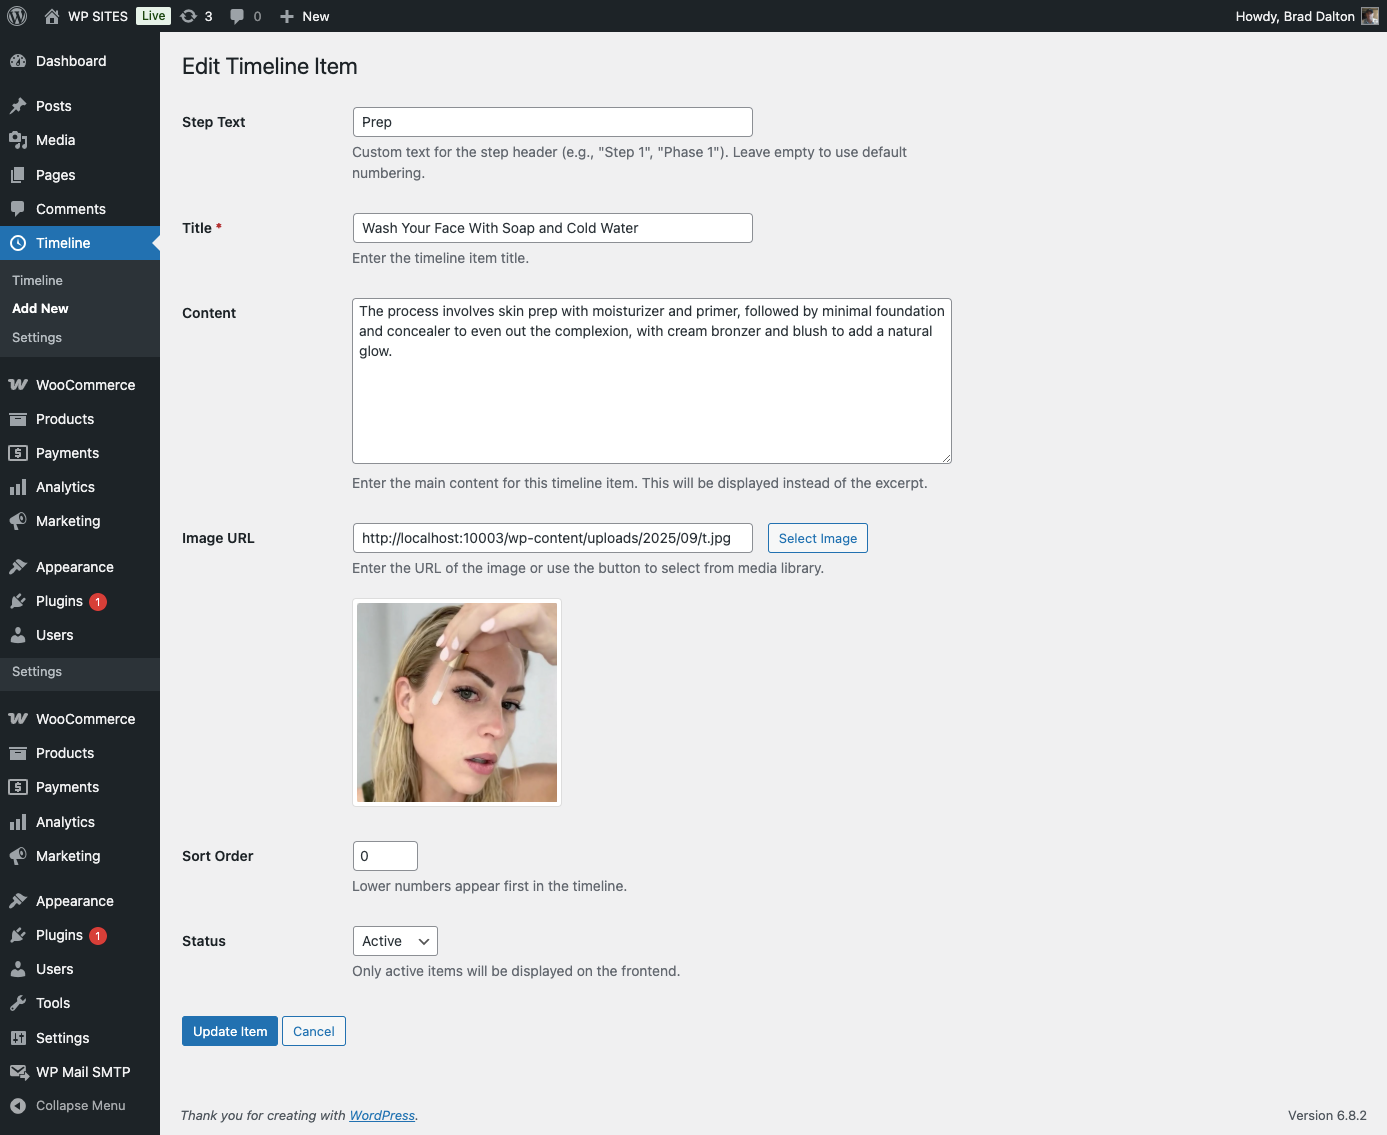1387x1135 pixels.
Task: Open the Settings submenu under Timeline
Action: click(37, 338)
